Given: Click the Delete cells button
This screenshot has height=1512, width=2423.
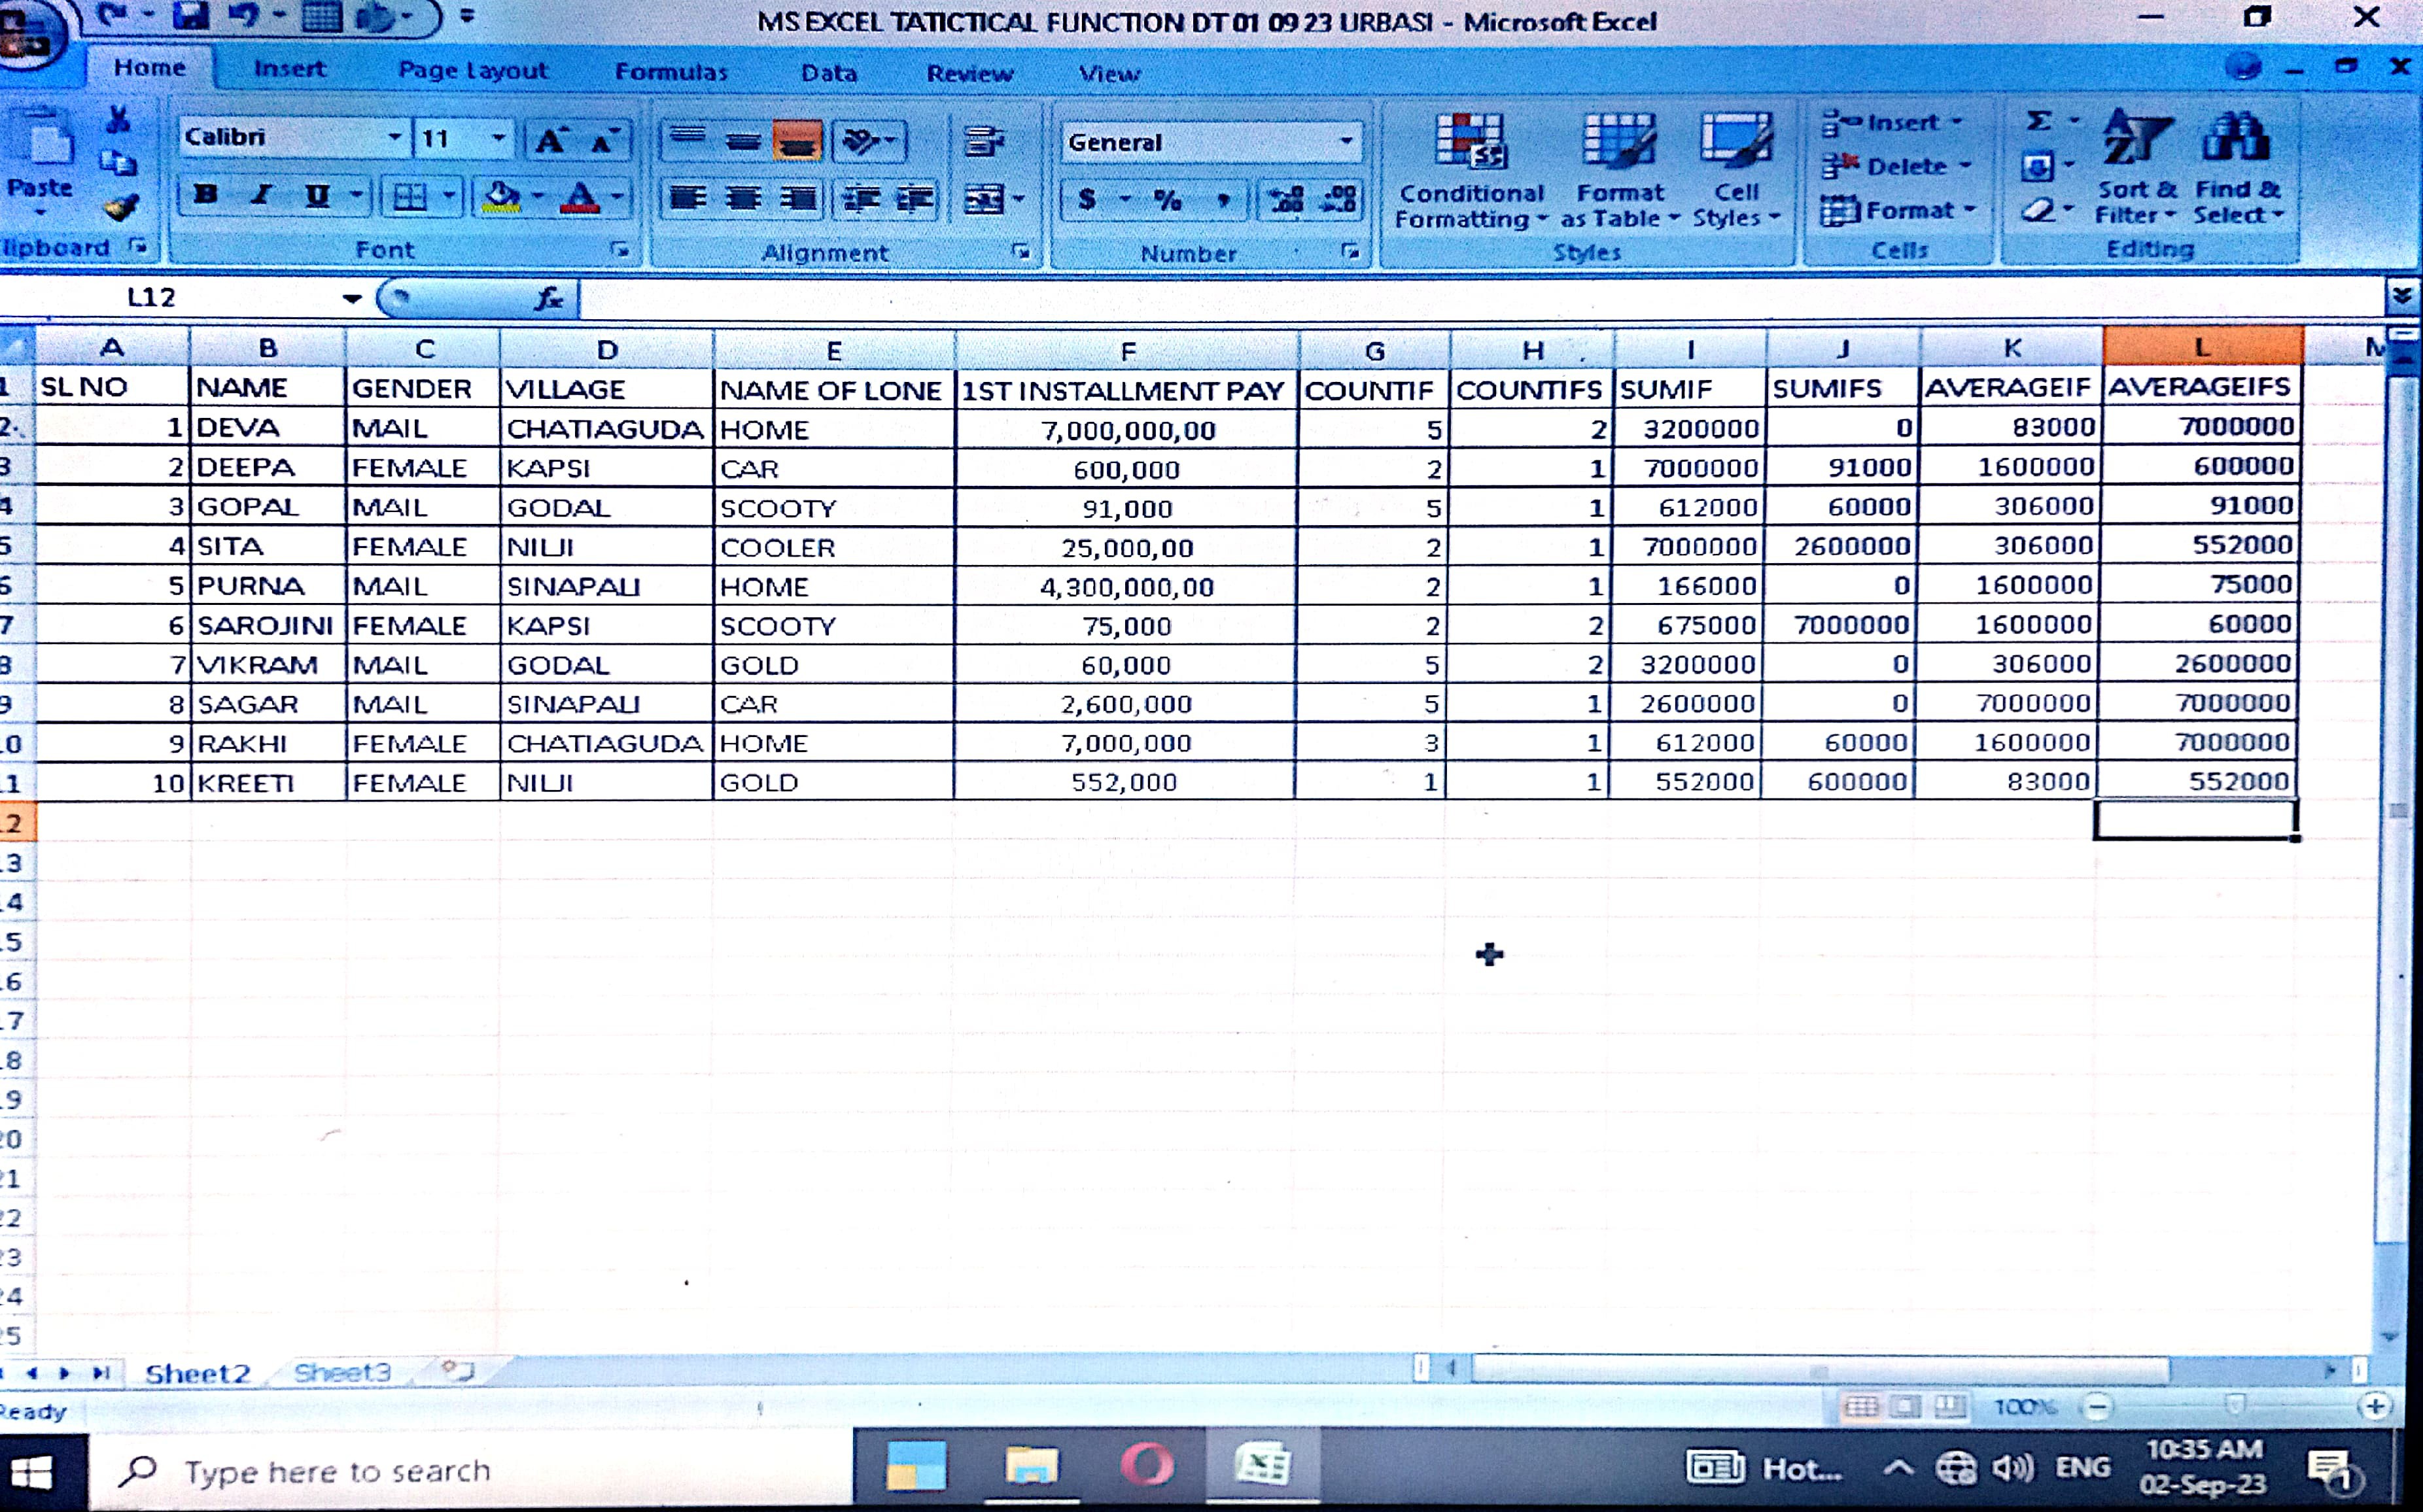Looking at the screenshot, I should click(x=1894, y=166).
